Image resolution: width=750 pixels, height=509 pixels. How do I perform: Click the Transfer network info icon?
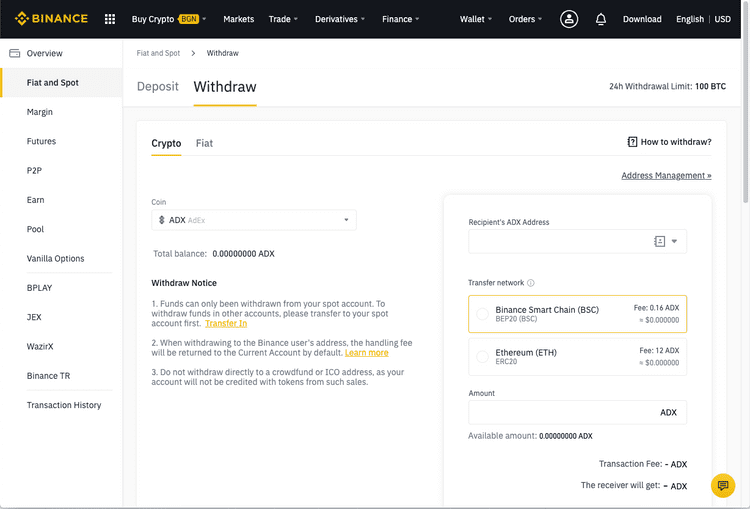[x=530, y=283]
